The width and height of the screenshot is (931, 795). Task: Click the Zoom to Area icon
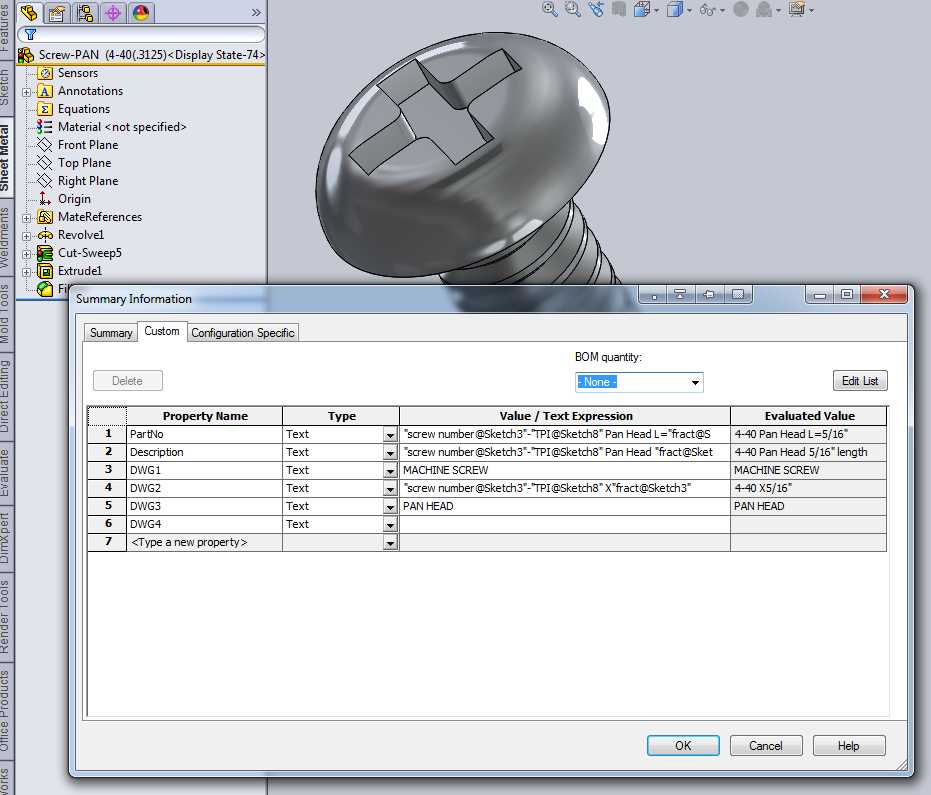click(x=573, y=9)
